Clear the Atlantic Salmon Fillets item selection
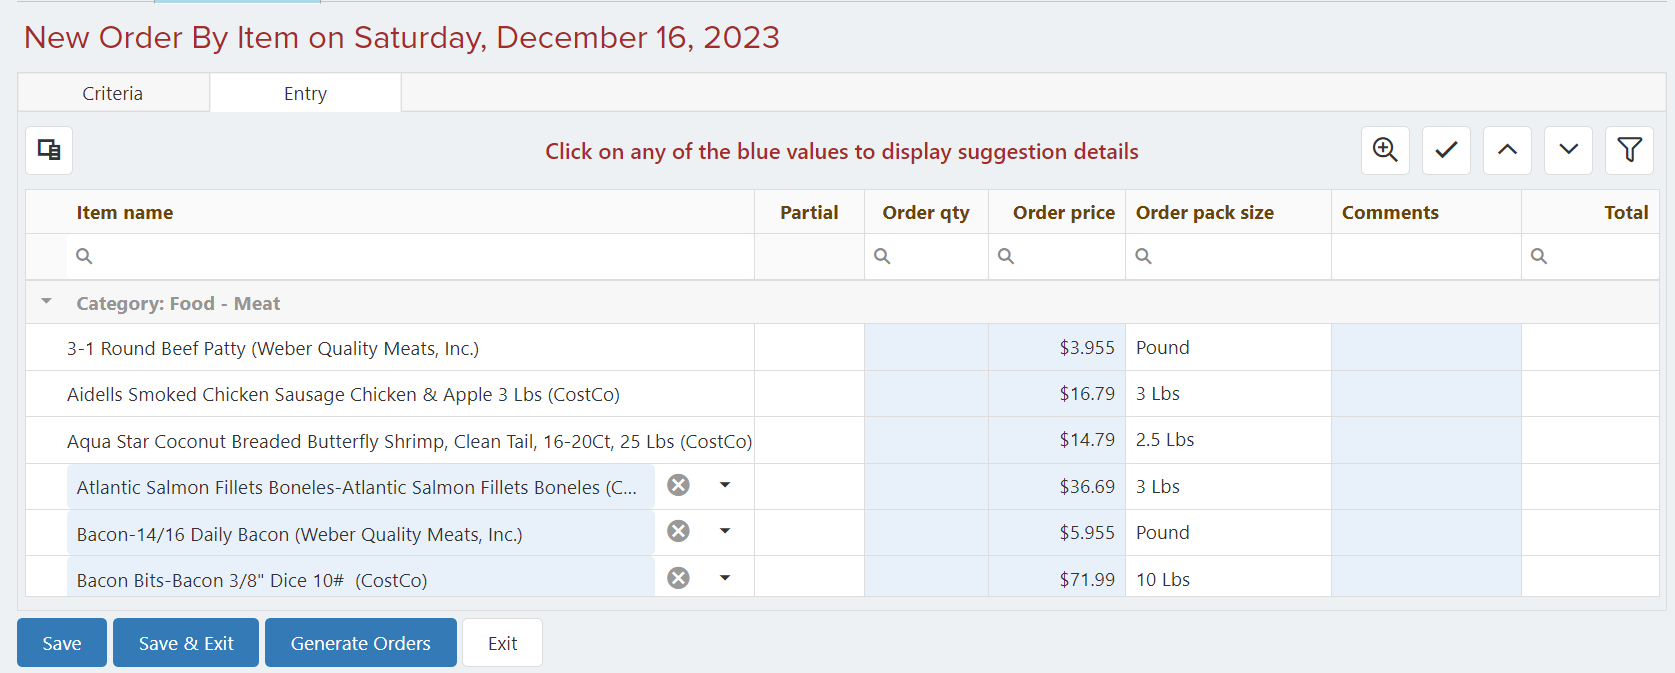The width and height of the screenshot is (1675, 673). 678,485
